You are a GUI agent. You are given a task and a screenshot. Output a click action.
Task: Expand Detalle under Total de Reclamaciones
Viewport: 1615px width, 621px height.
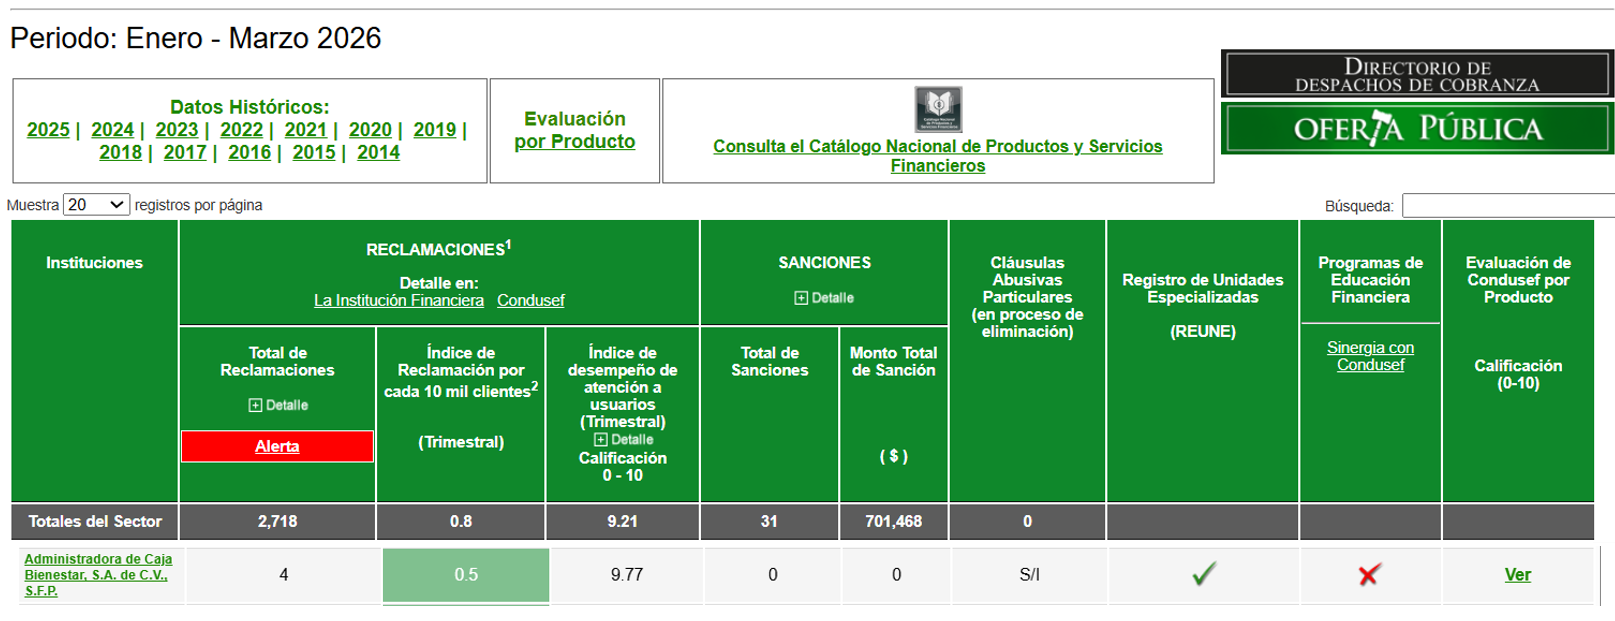[x=278, y=405]
